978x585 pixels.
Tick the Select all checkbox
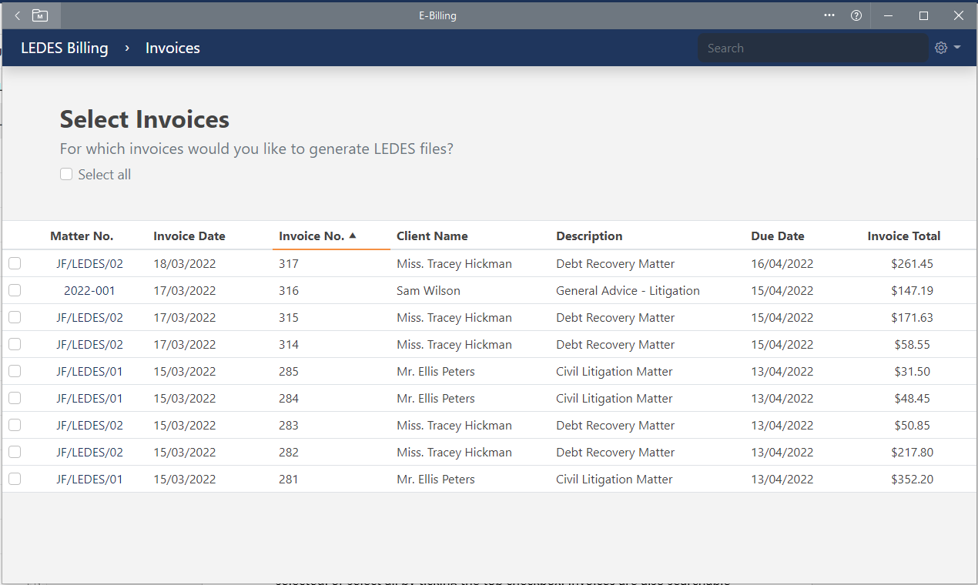coord(66,174)
